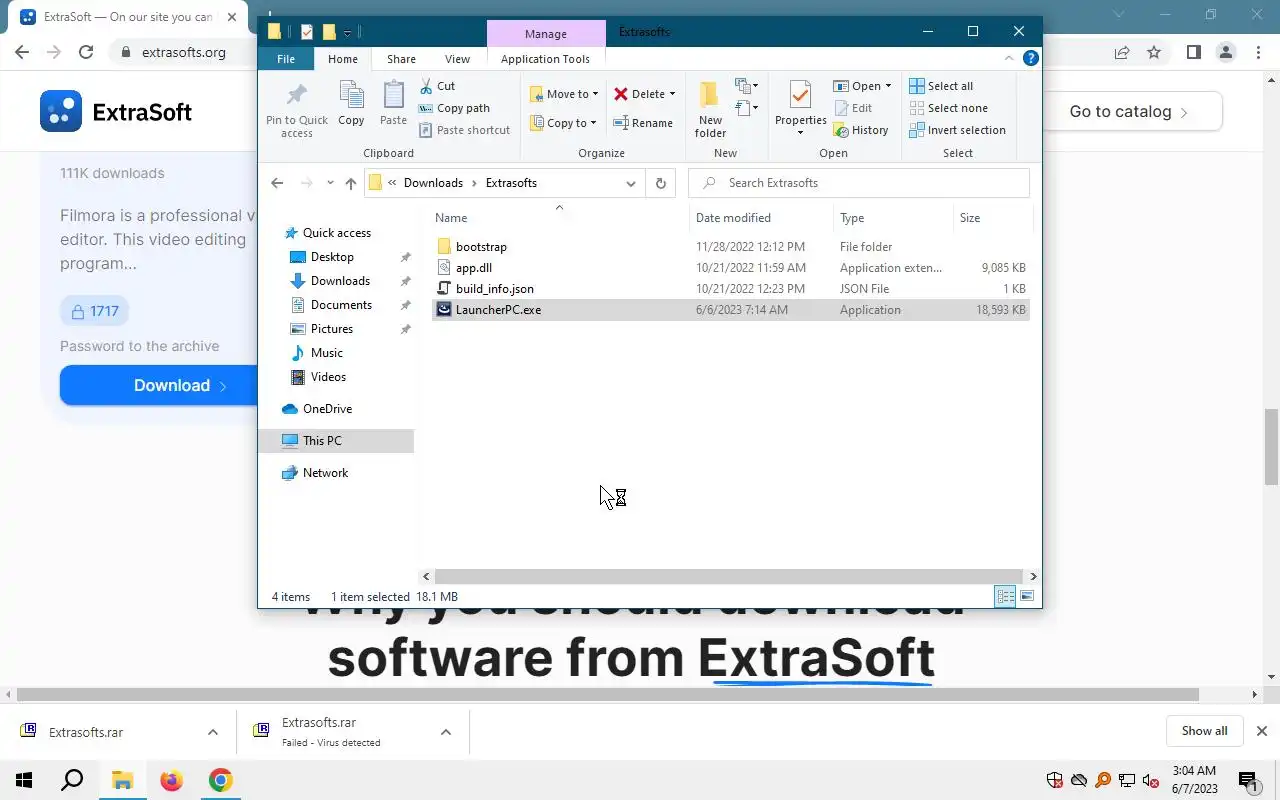Click the Copy ribbon icon
1280x800 pixels.
click(351, 104)
